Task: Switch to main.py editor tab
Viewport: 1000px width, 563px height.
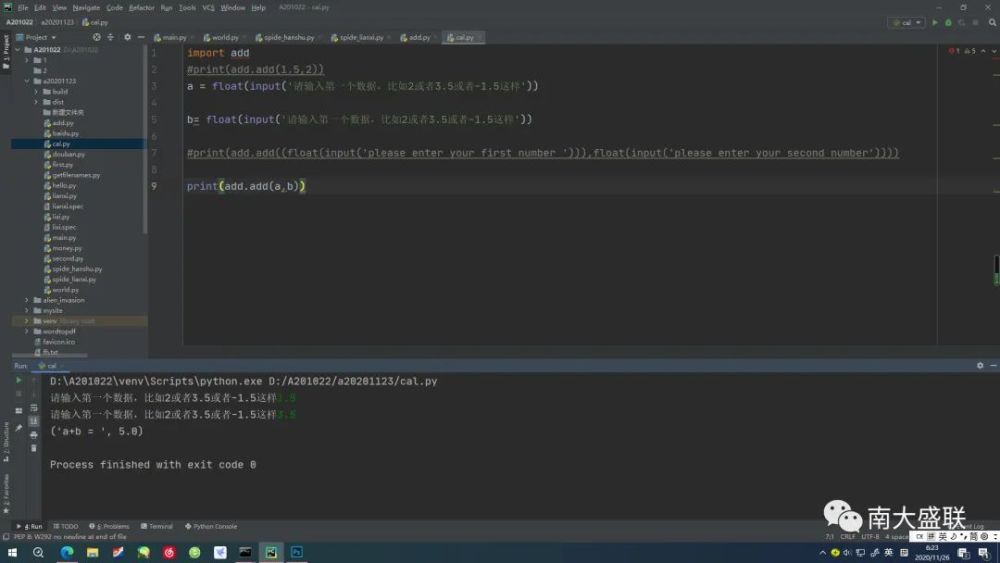Action: point(173,38)
